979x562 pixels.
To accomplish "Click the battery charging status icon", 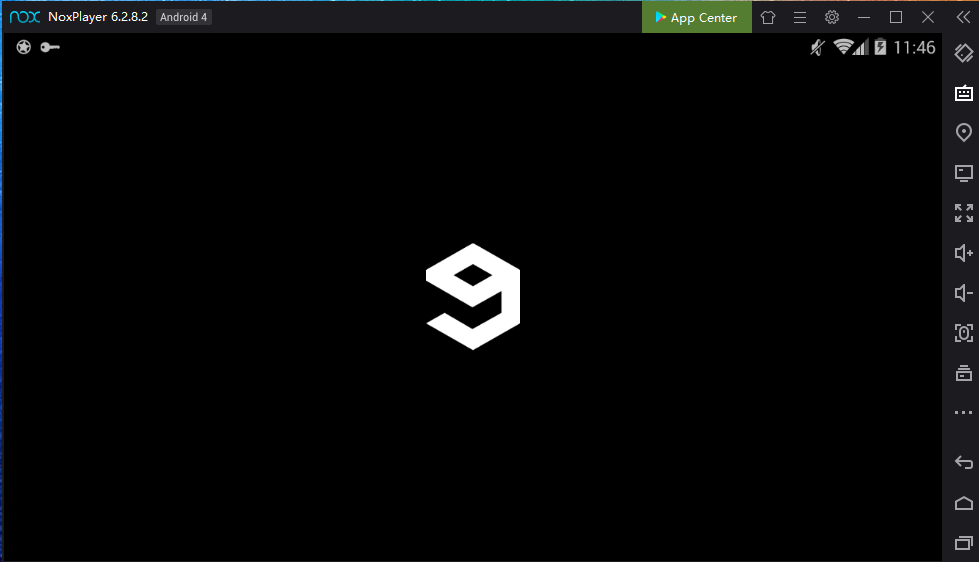I will tap(880, 47).
